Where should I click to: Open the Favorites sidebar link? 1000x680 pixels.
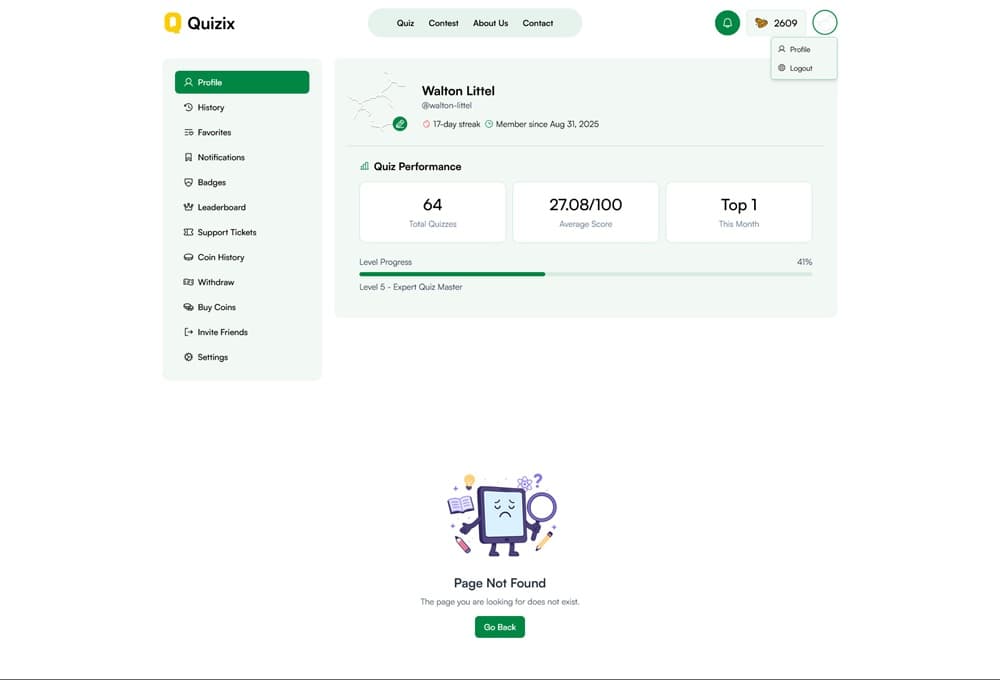pyautogui.click(x=214, y=132)
